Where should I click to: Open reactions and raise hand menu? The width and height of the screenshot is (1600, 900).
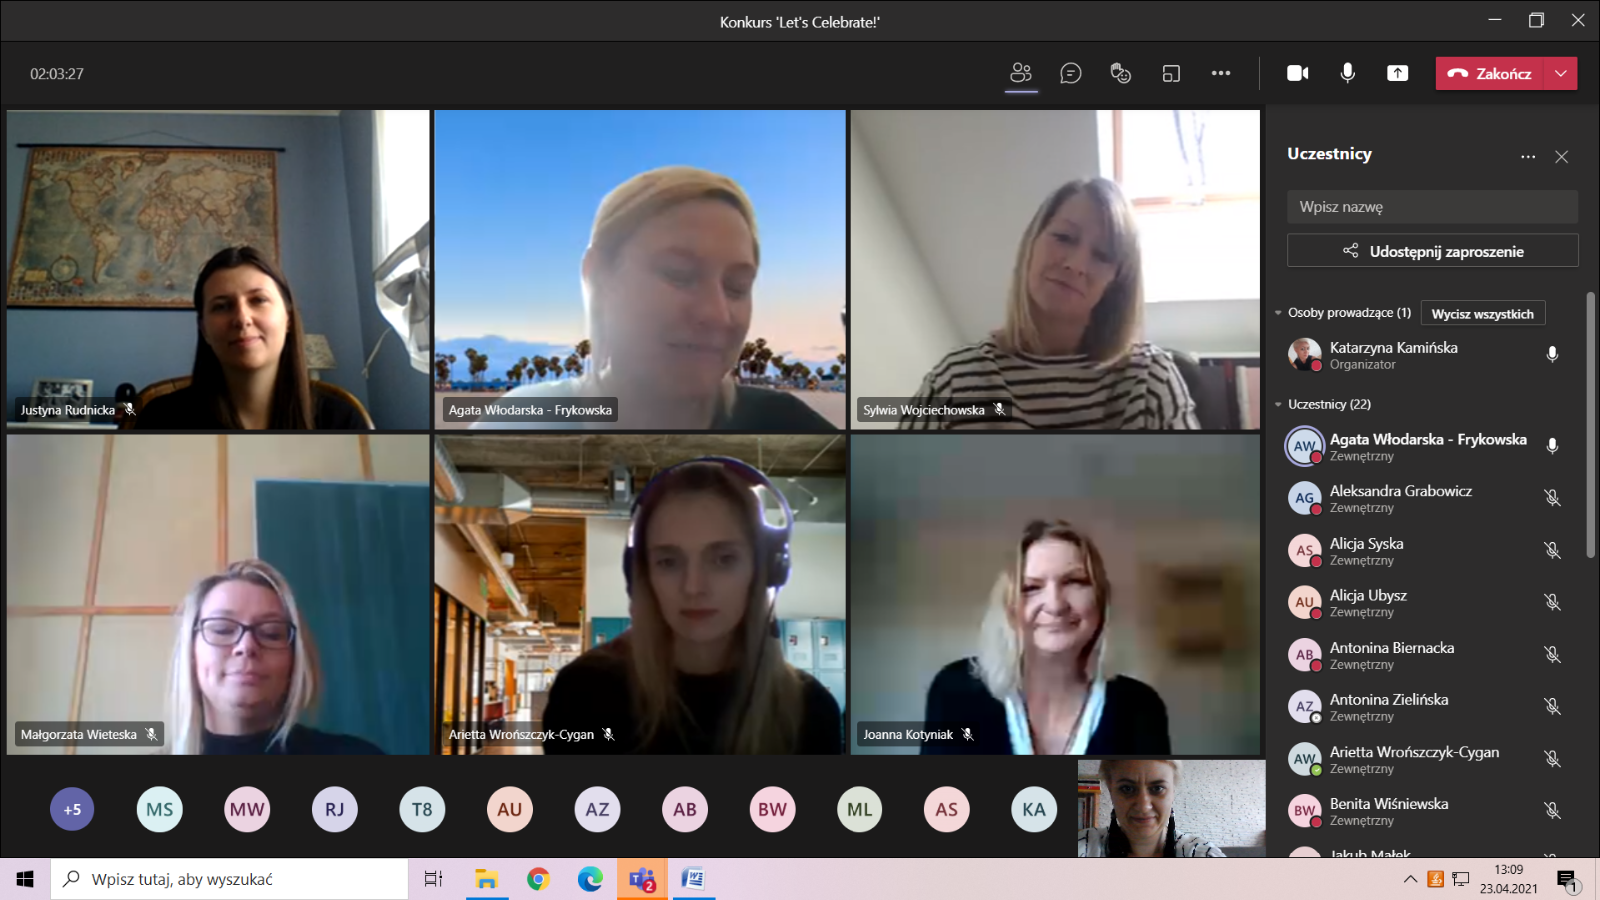coord(1121,73)
